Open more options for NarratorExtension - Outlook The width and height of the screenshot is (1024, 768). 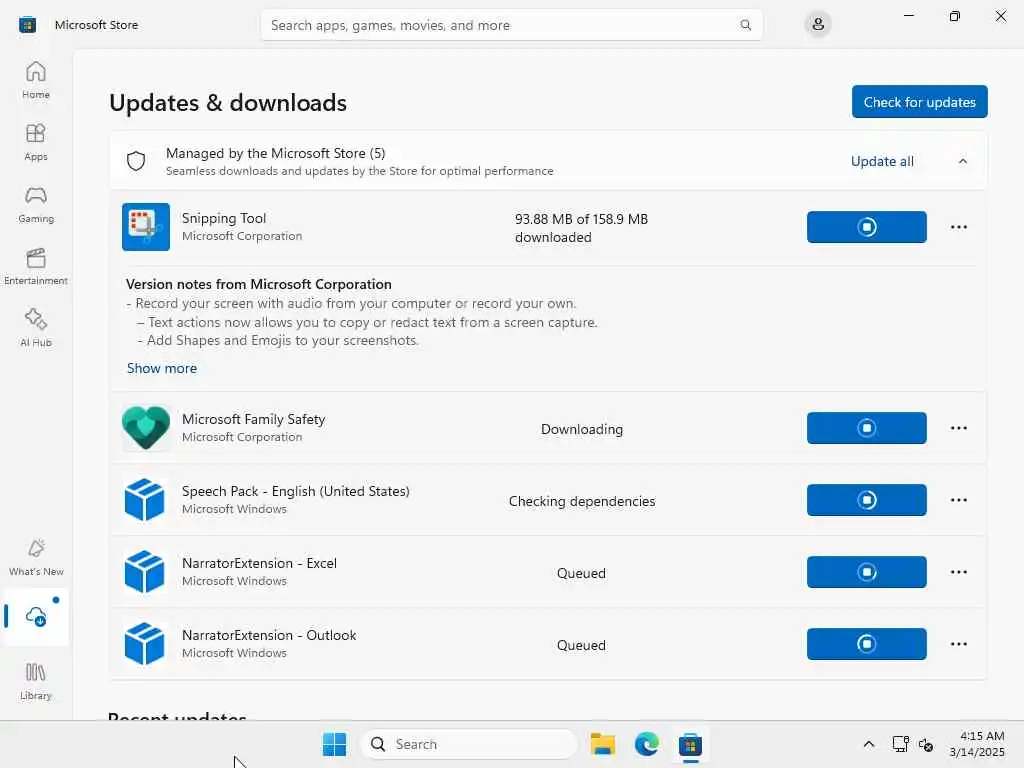pos(959,643)
